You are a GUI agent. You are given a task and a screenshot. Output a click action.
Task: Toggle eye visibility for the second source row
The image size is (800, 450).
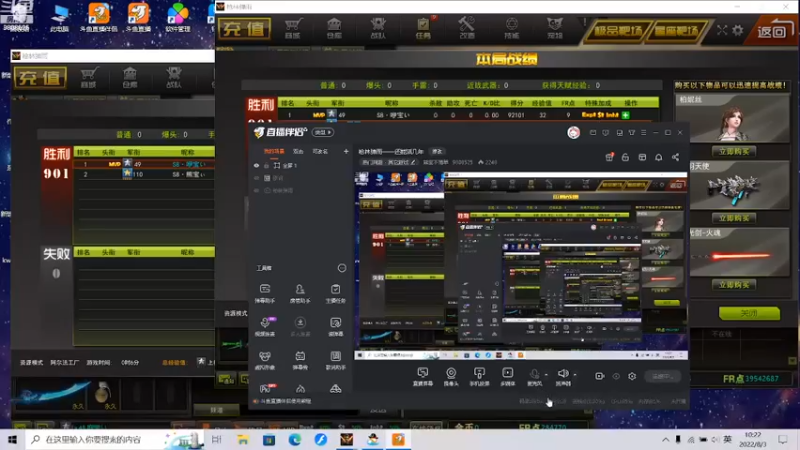click(257, 178)
